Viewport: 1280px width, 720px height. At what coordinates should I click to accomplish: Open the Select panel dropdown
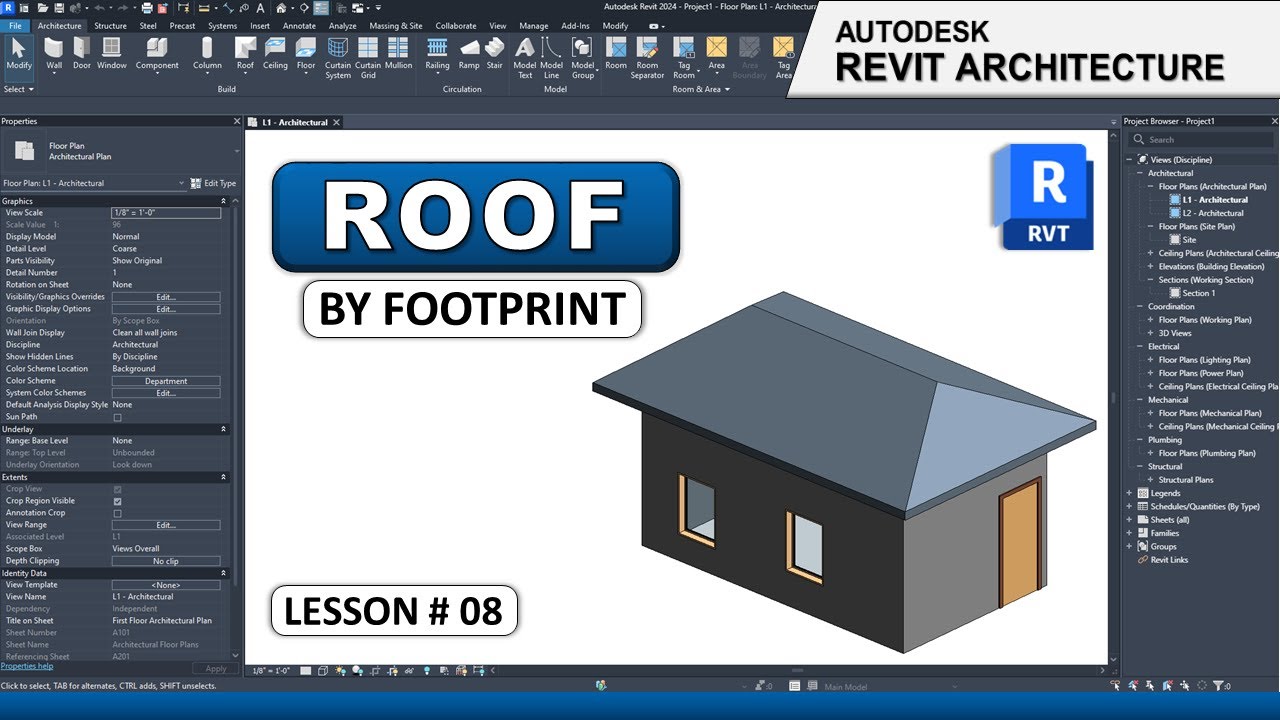pyautogui.click(x=18, y=89)
